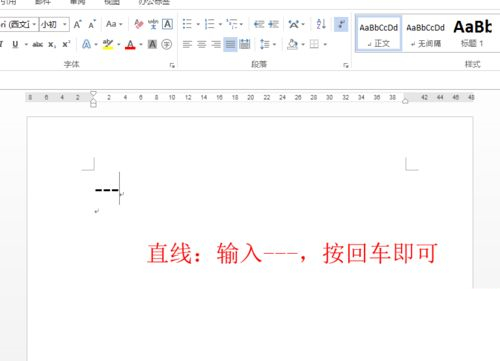Click first line indent ruler marker
500x361 pixels.
(x=93, y=93)
